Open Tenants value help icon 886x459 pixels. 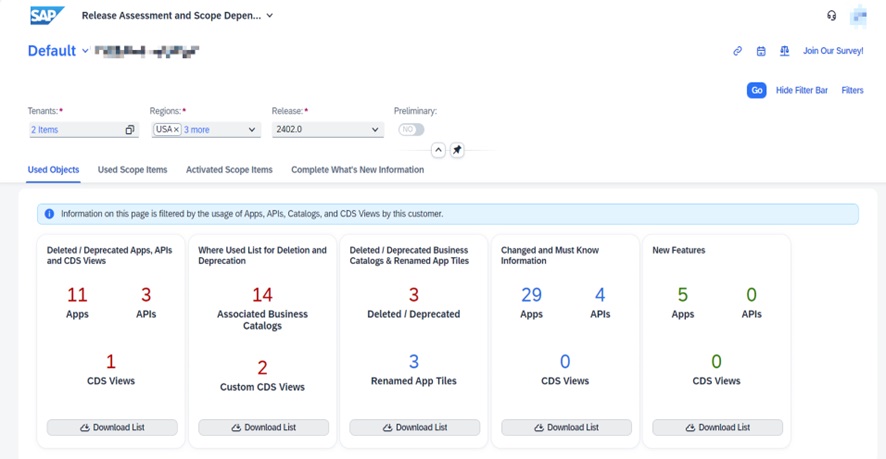(130, 130)
